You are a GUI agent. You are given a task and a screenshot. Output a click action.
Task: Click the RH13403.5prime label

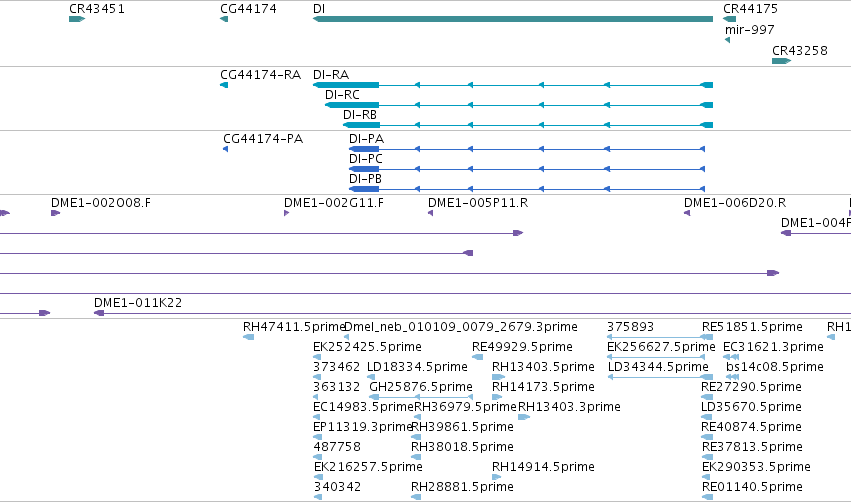coord(543,367)
